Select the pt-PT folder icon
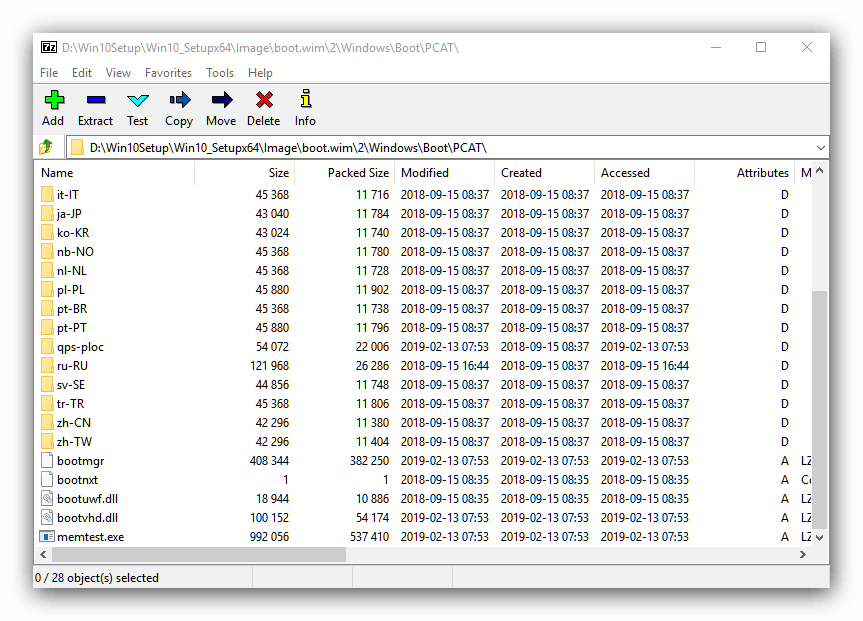 [x=47, y=328]
